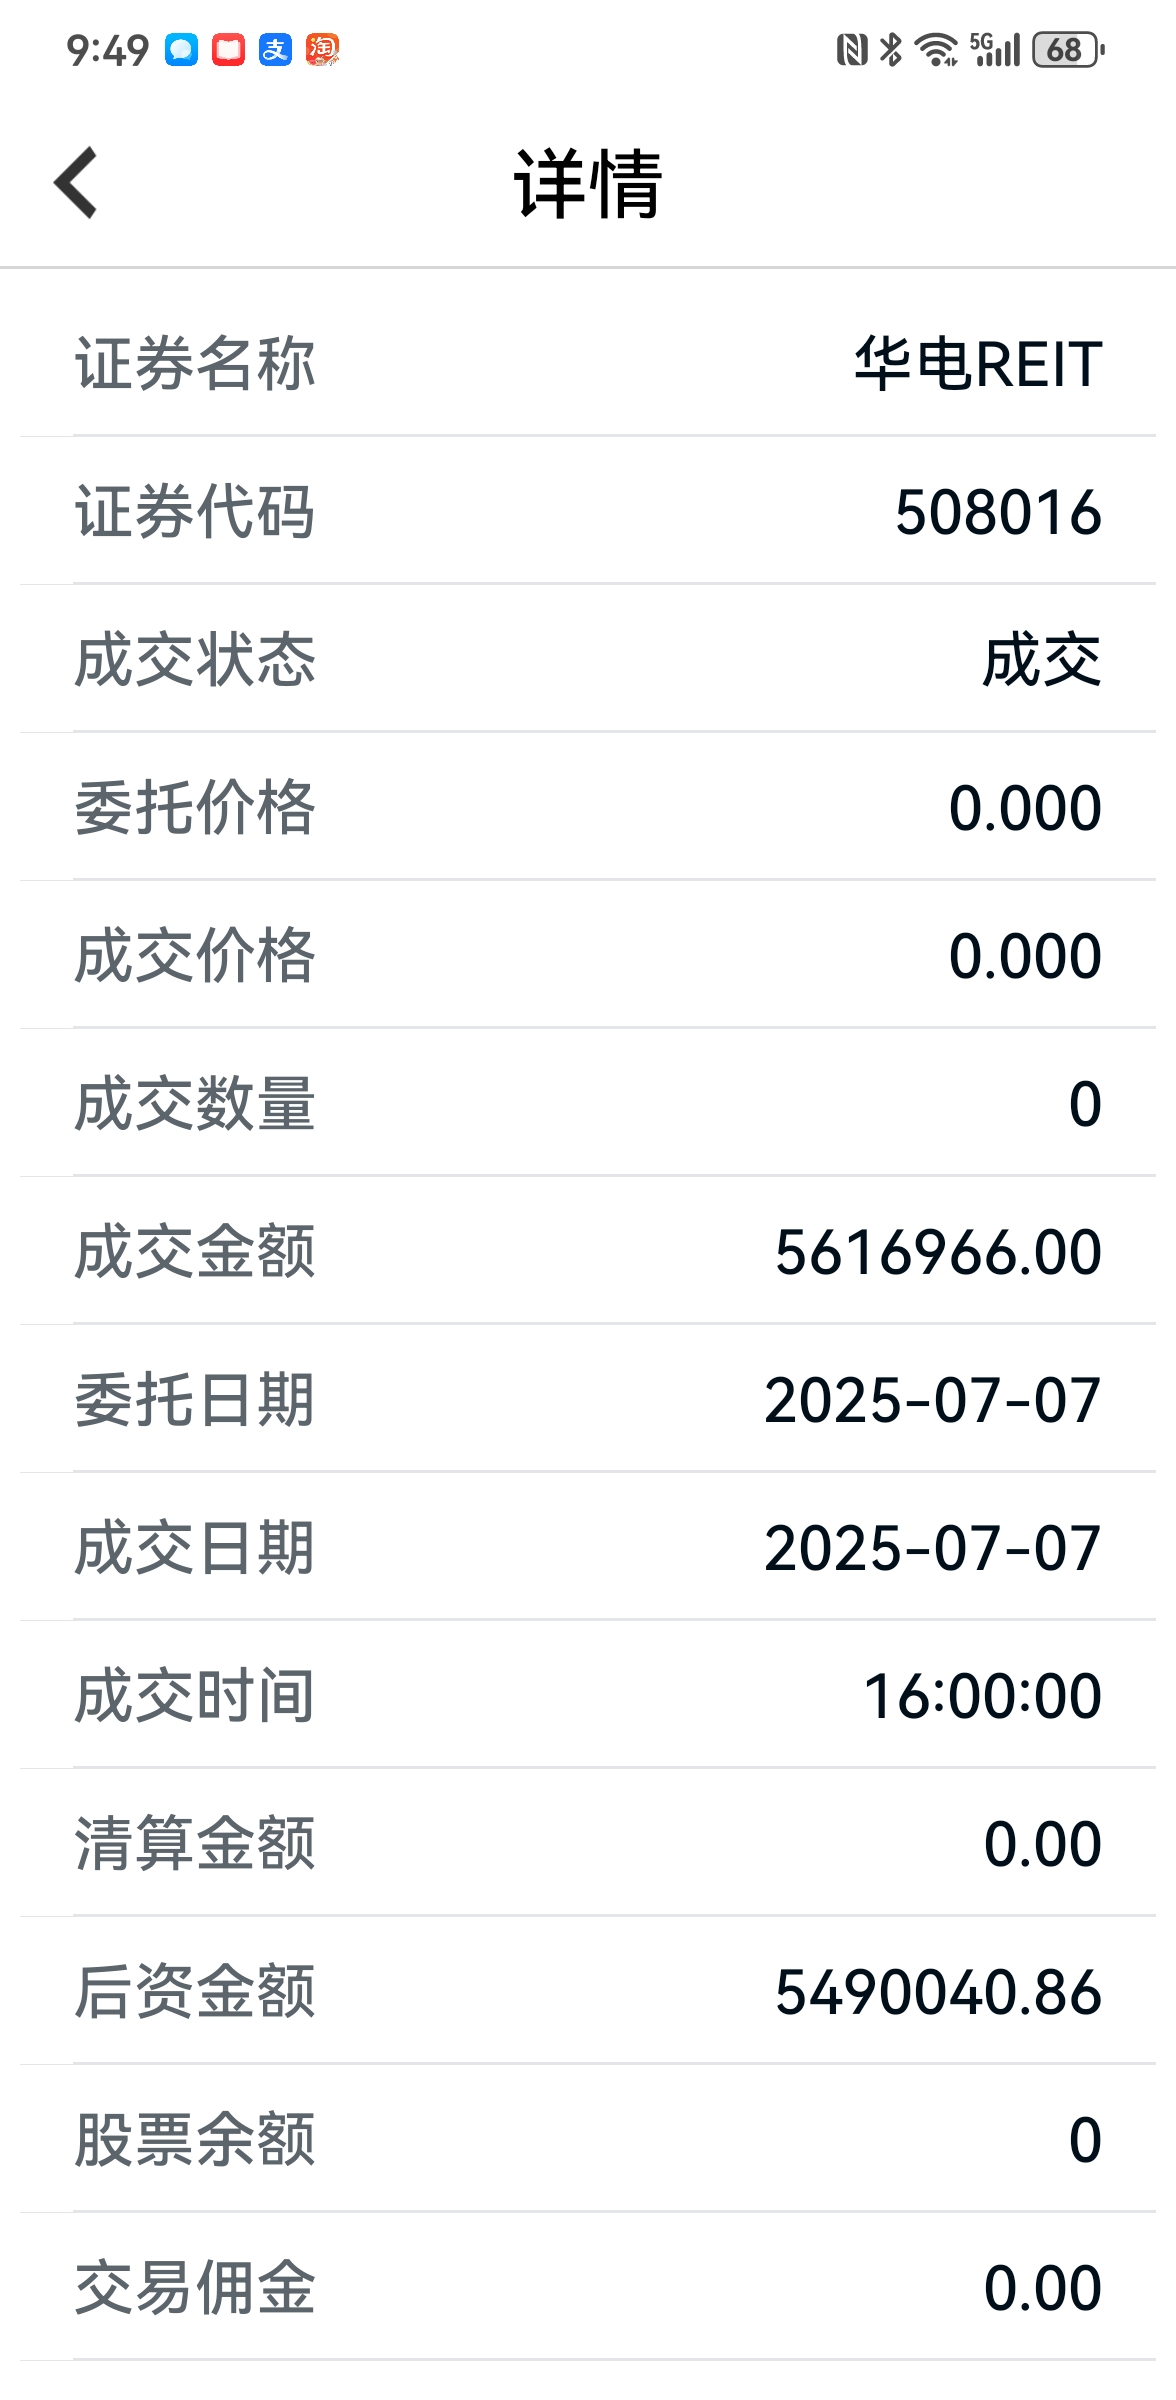Tap the Bluetooth status icon
1176x2400 pixels.
pos(891,49)
